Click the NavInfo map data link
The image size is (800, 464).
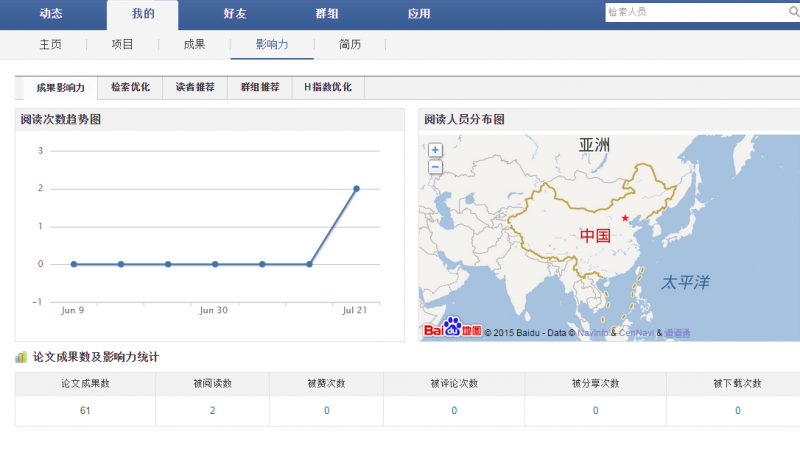pyautogui.click(x=592, y=333)
